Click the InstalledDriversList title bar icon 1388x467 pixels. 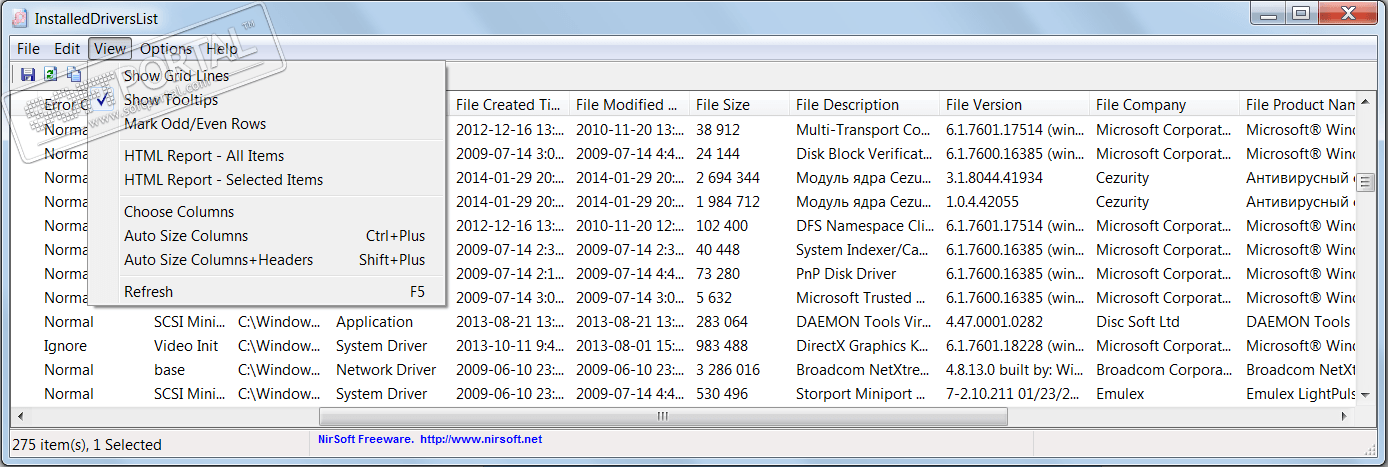19,18
